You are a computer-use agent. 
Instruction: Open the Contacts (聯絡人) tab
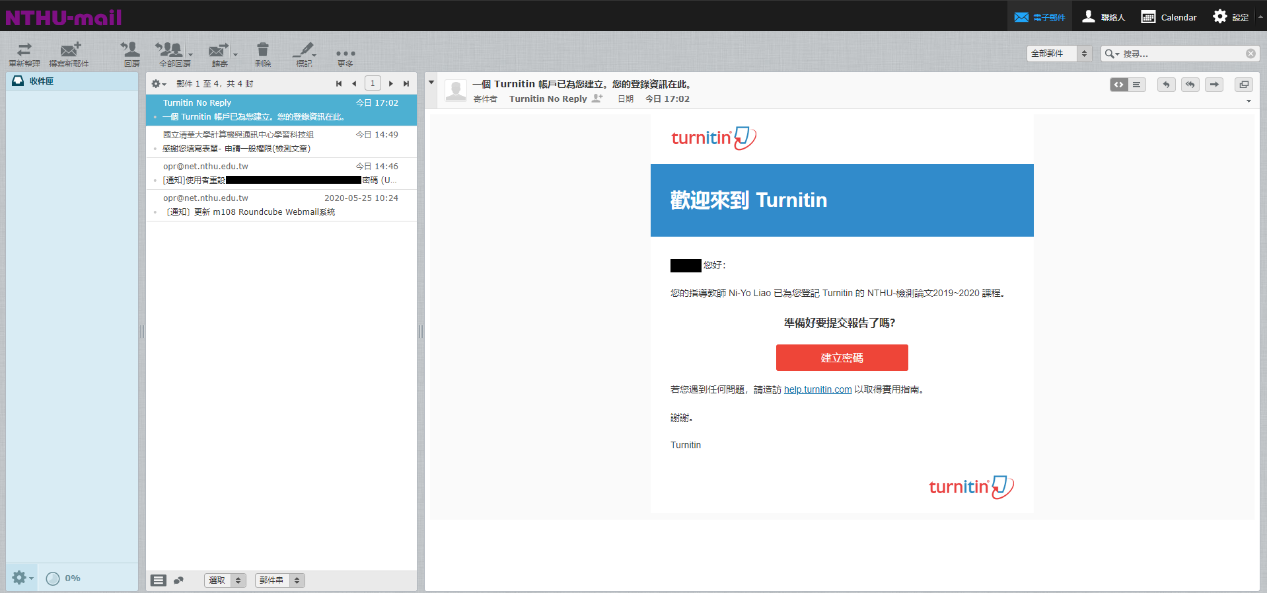[1103, 17]
